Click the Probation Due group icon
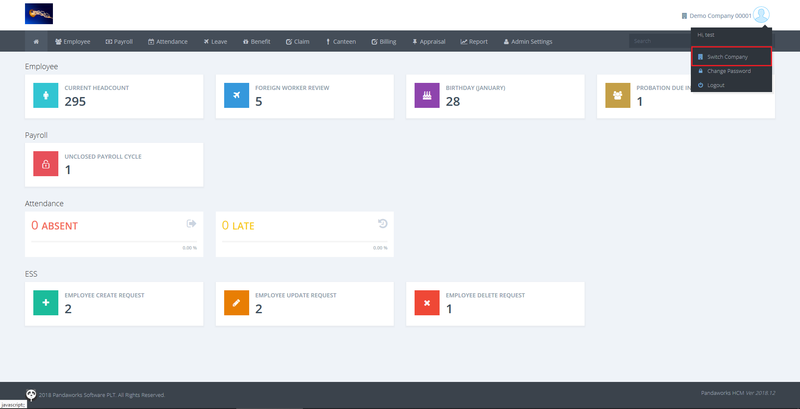 (618, 95)
